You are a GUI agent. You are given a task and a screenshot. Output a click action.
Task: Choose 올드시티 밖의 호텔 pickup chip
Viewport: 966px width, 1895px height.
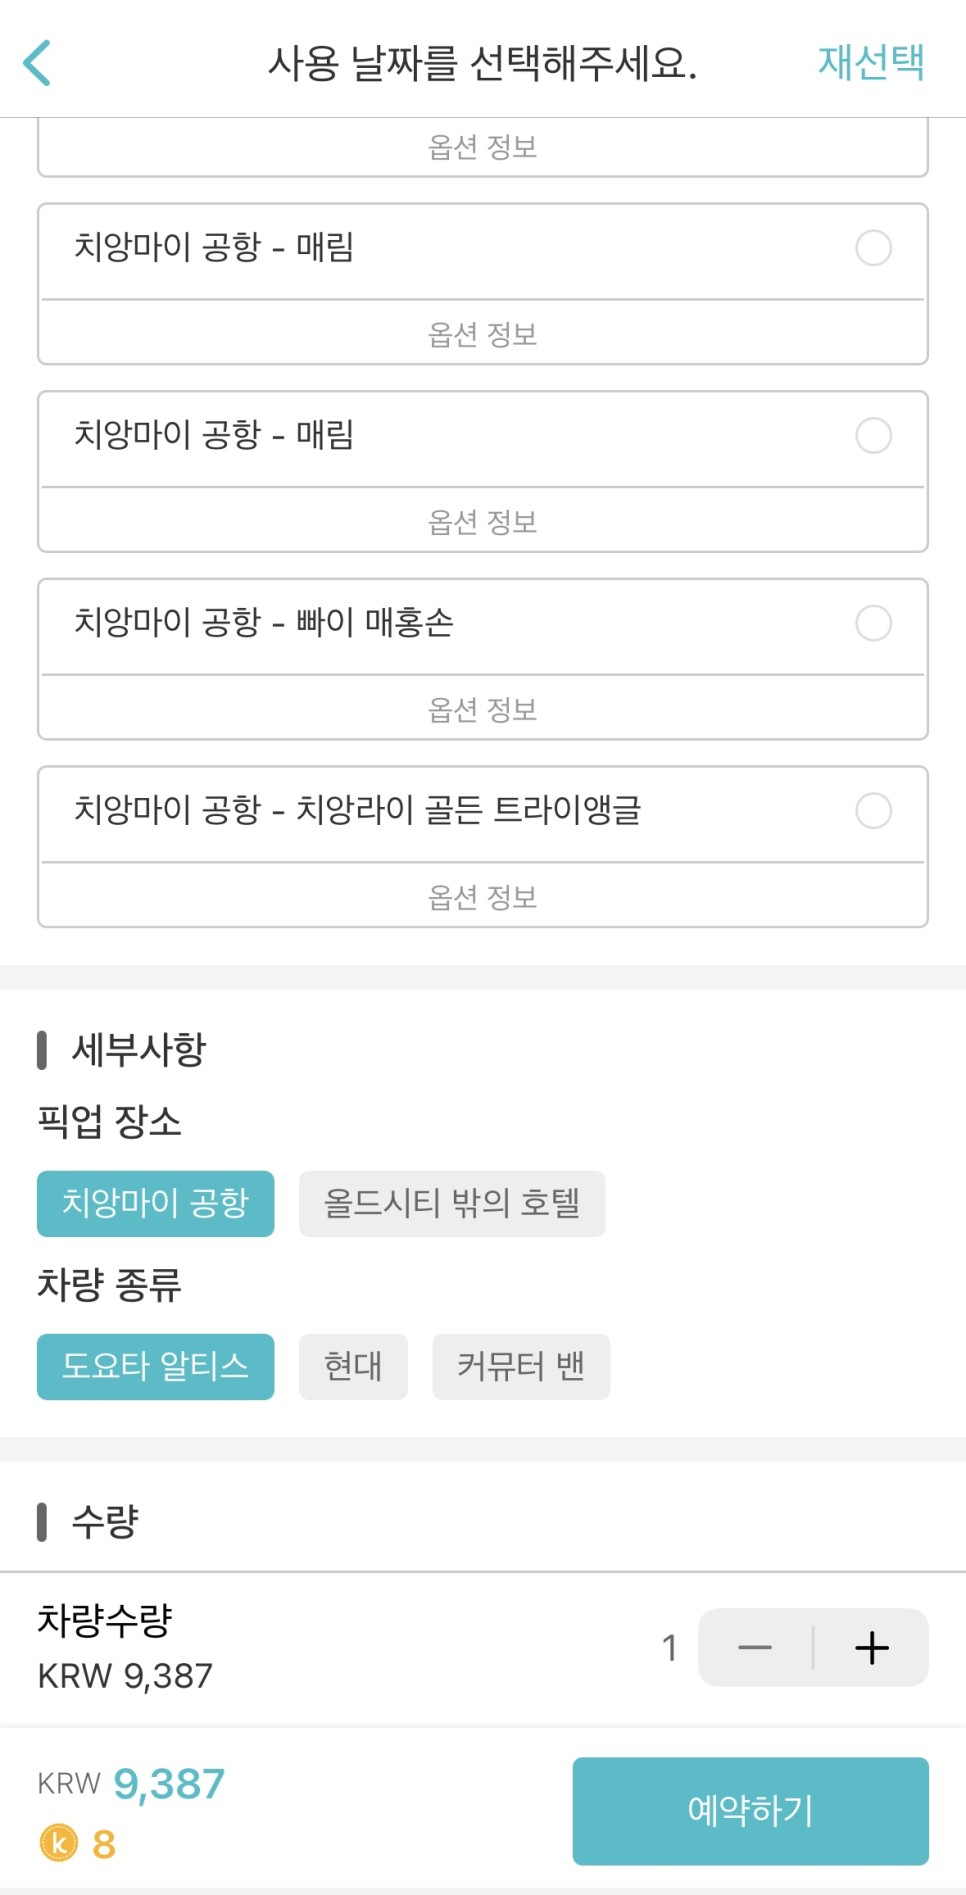(452, 1203)
